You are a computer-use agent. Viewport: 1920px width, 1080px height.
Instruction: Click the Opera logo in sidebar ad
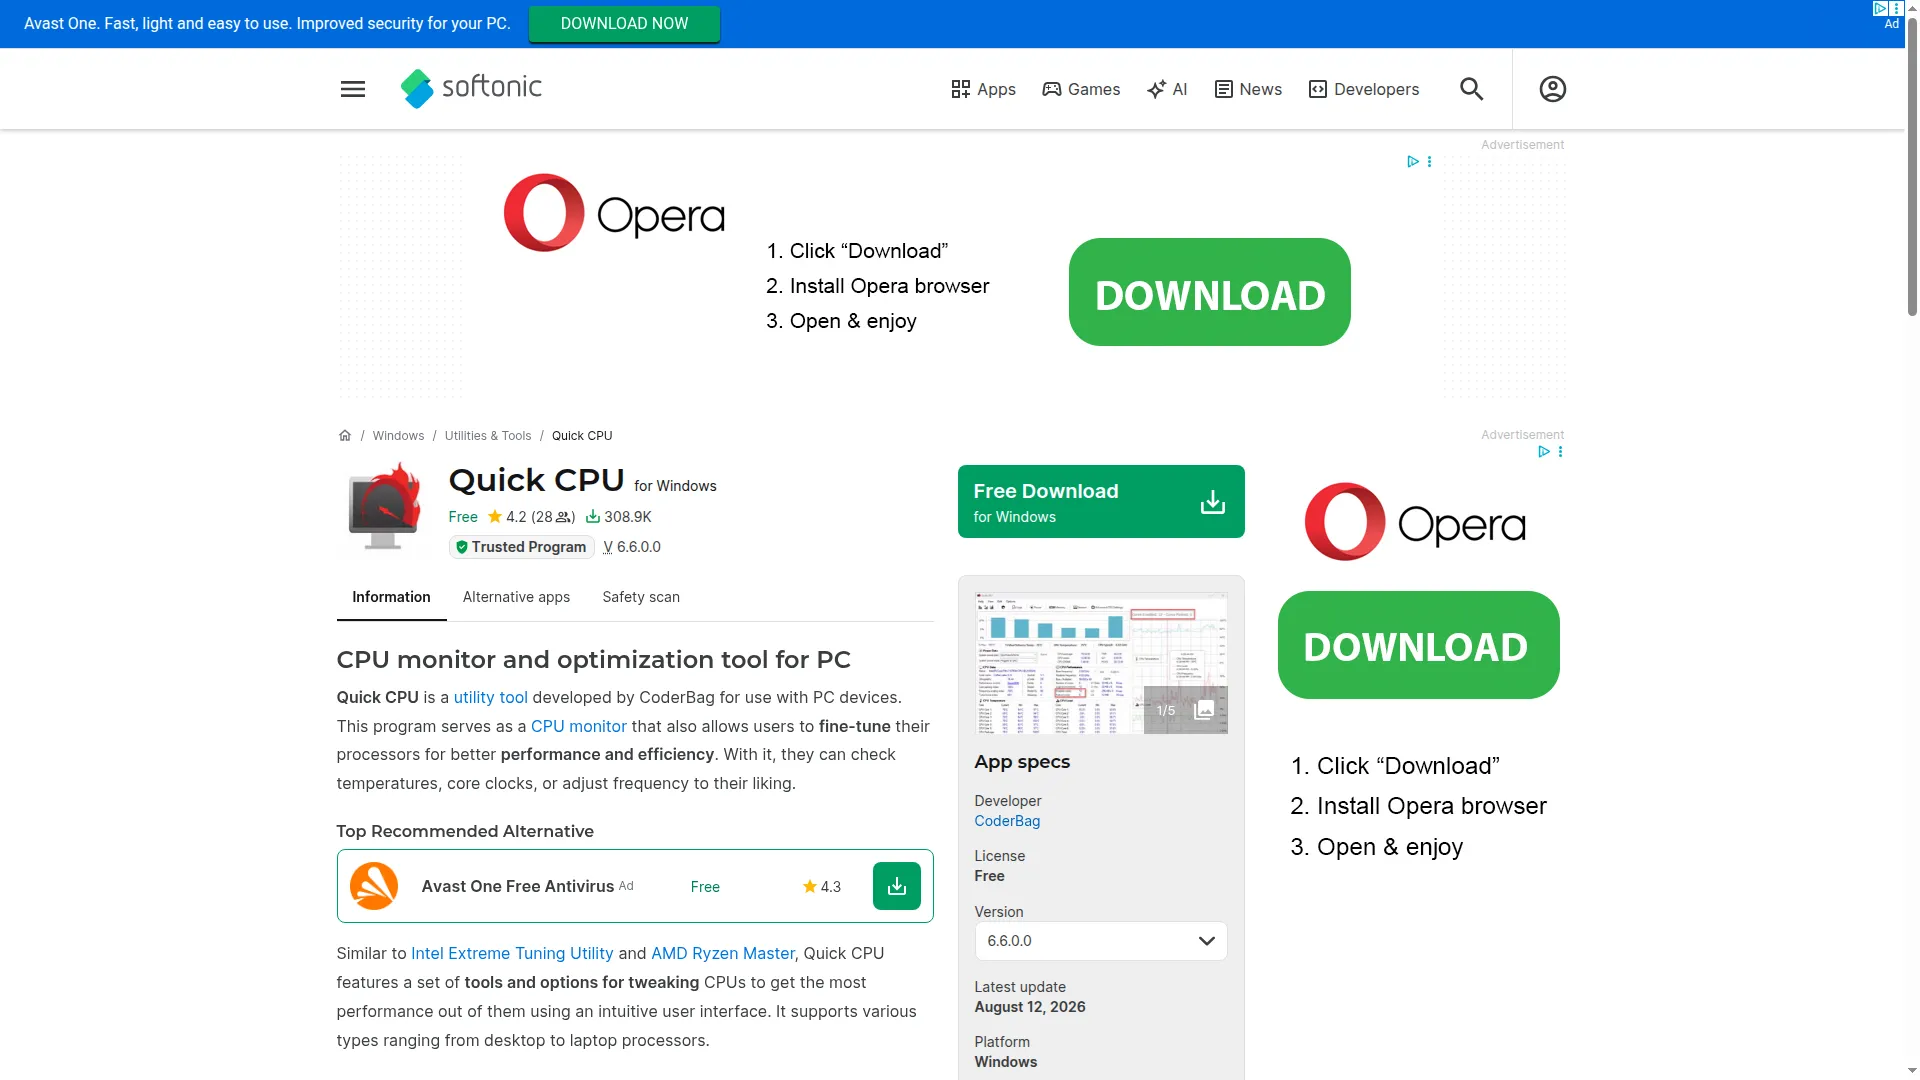[x=1415, y=522]
